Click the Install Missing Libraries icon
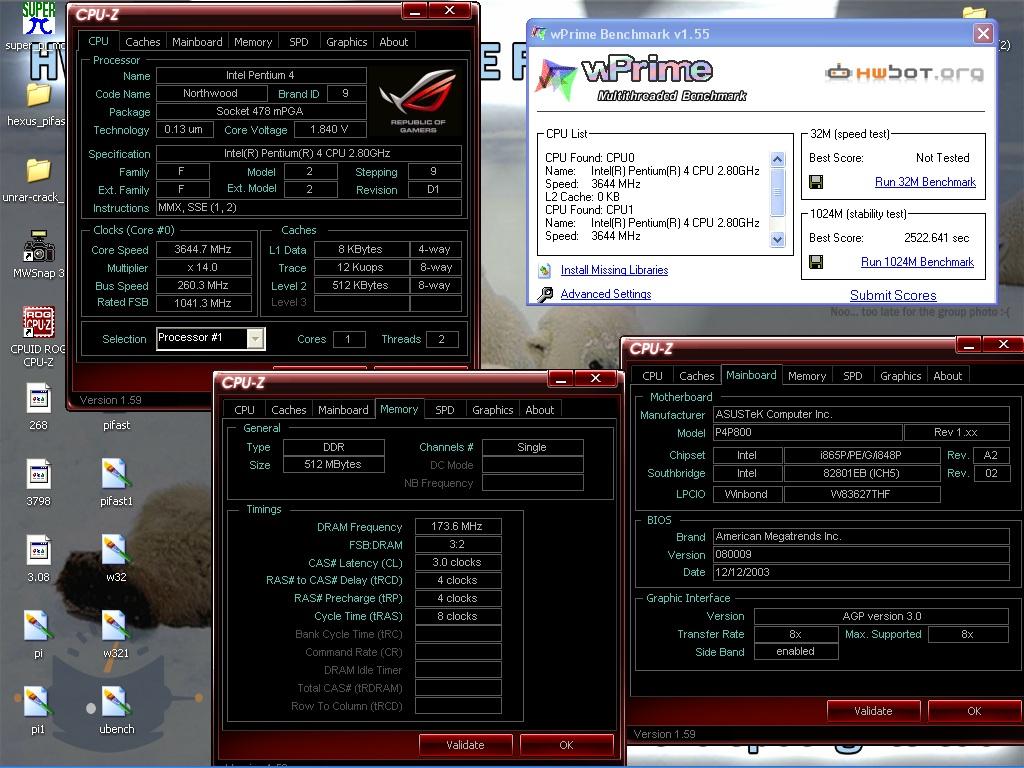Image resolution: width=1024 pixels, height=768 pixels. (545, 270)
